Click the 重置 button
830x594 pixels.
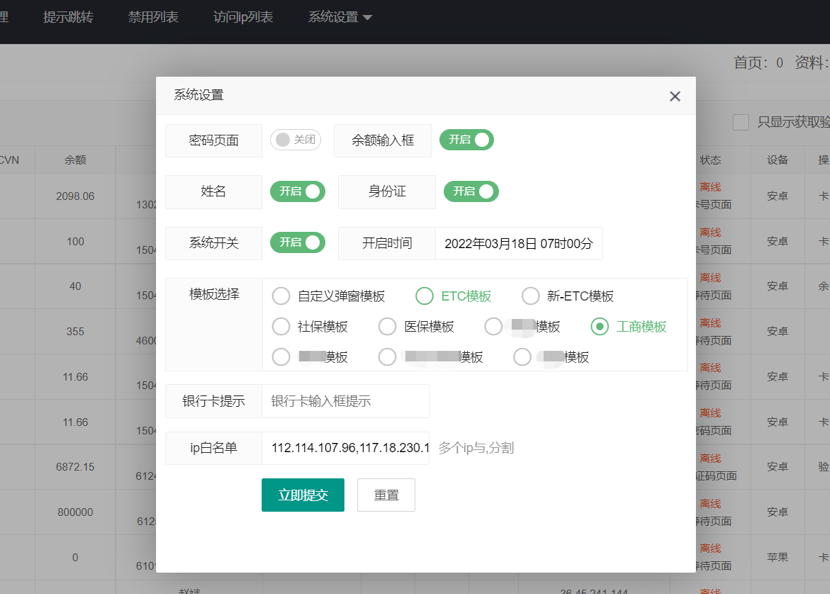[x=386, y=495]
